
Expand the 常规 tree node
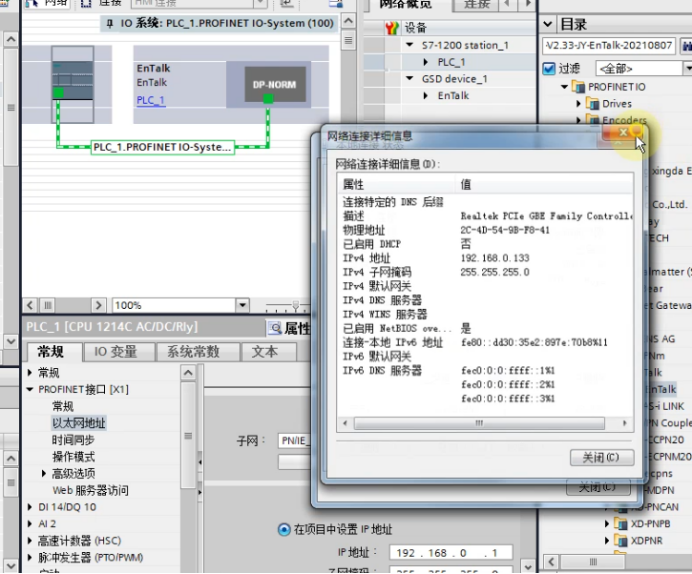point(30,373)
